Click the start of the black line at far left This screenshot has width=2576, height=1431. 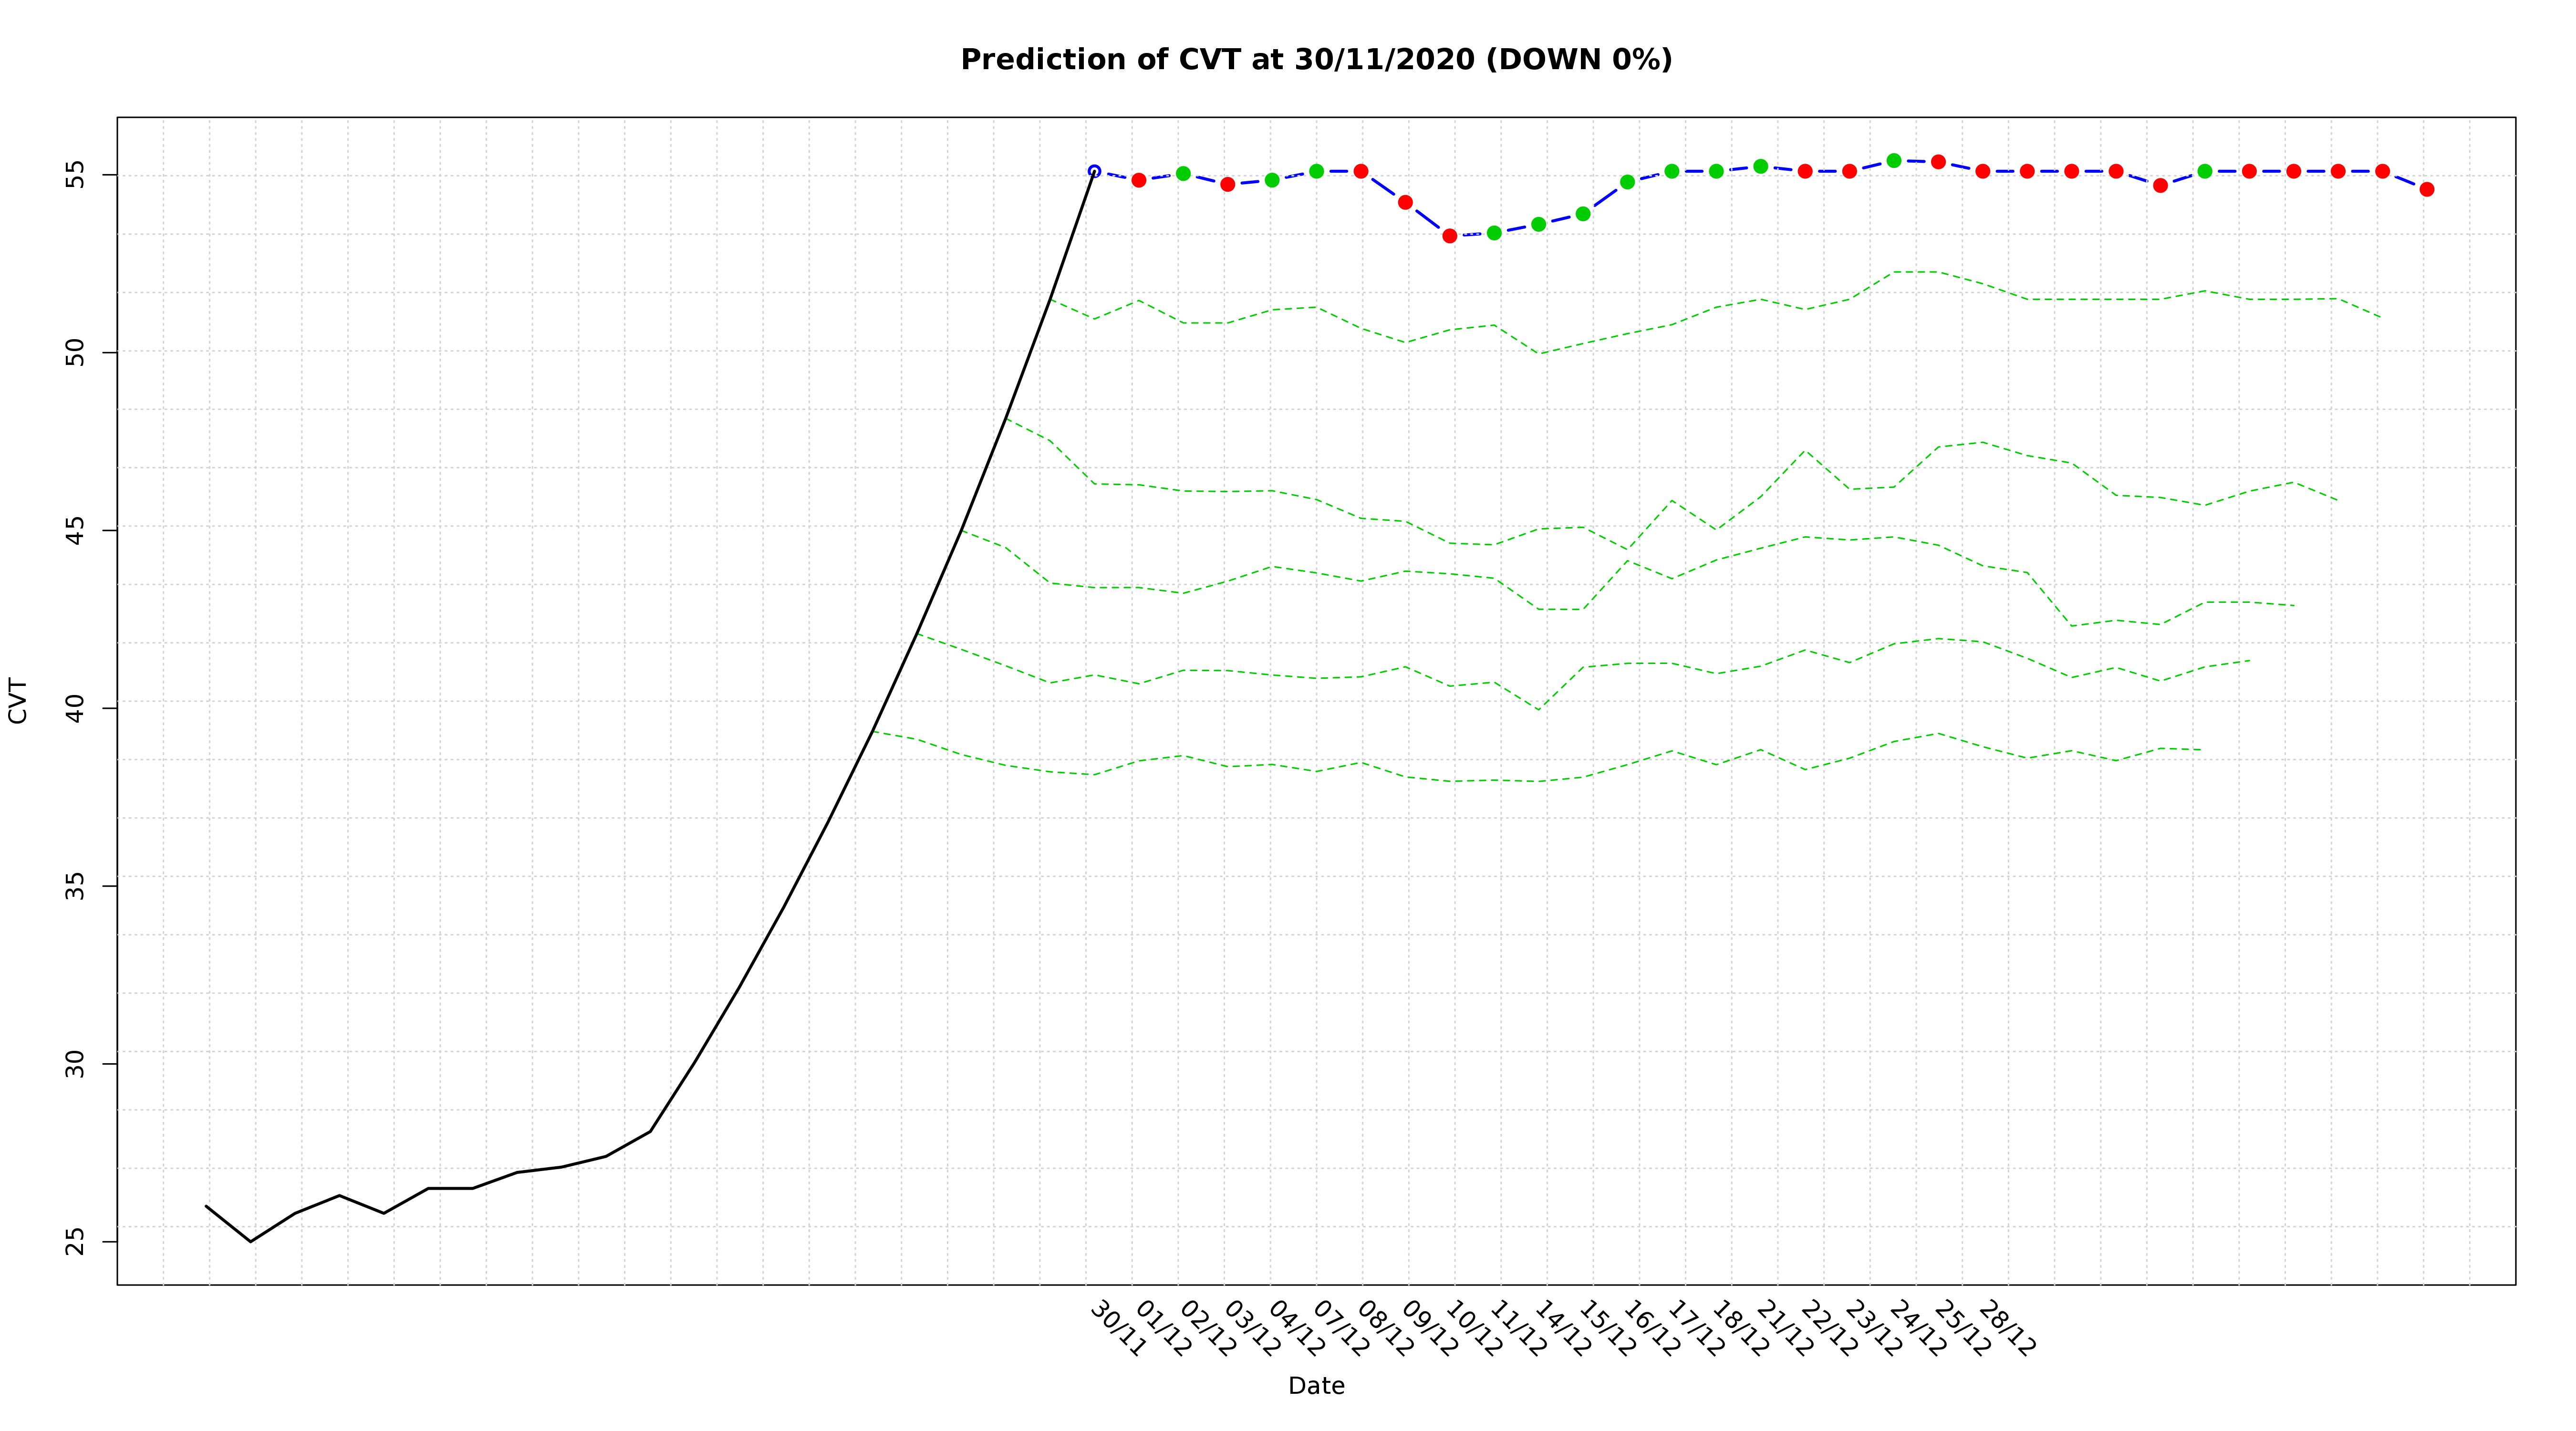206,1206
